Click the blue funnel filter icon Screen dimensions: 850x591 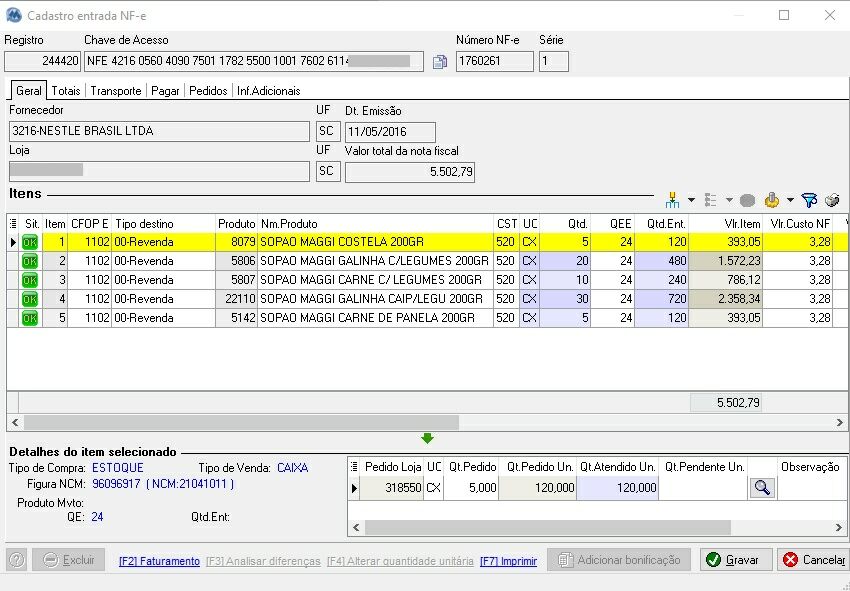pyautogui.click(x=809, y=201)
